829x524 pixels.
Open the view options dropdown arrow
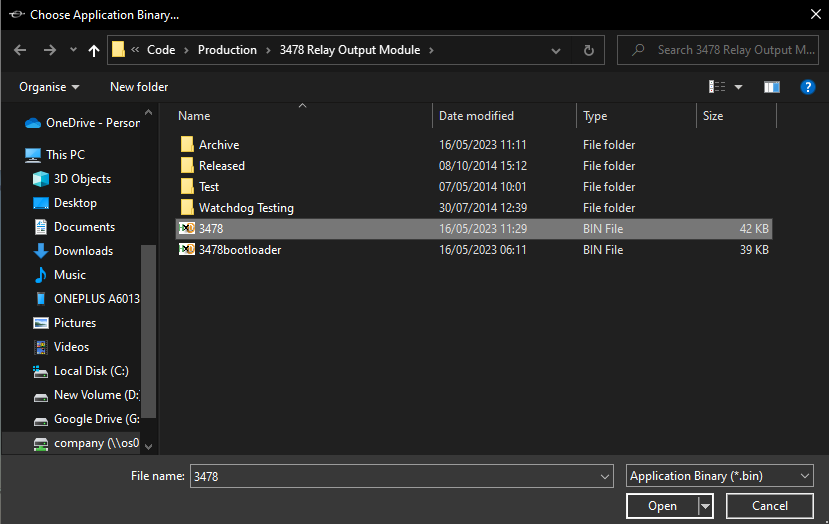pyautogui.click(x=738, y=87)
